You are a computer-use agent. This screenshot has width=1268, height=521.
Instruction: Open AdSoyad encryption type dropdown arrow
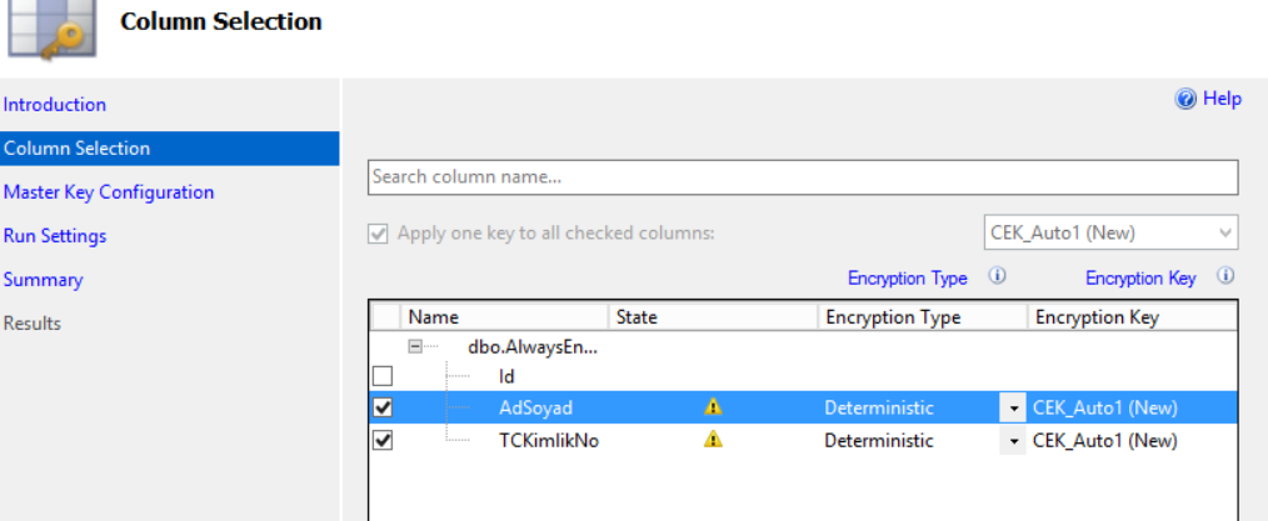coord(1013,408)
